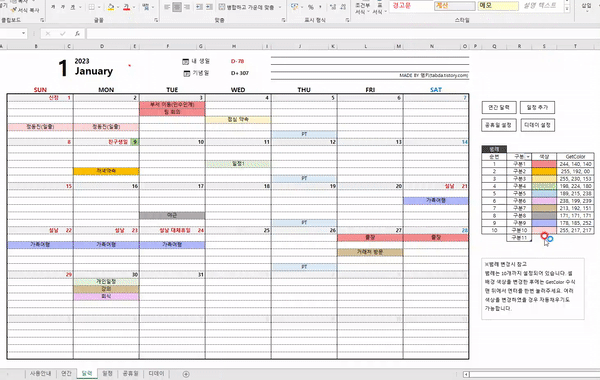600x380 pixels.
Task: Click the 거래처 방문 event on Friday 27
Action: [370, 252]
